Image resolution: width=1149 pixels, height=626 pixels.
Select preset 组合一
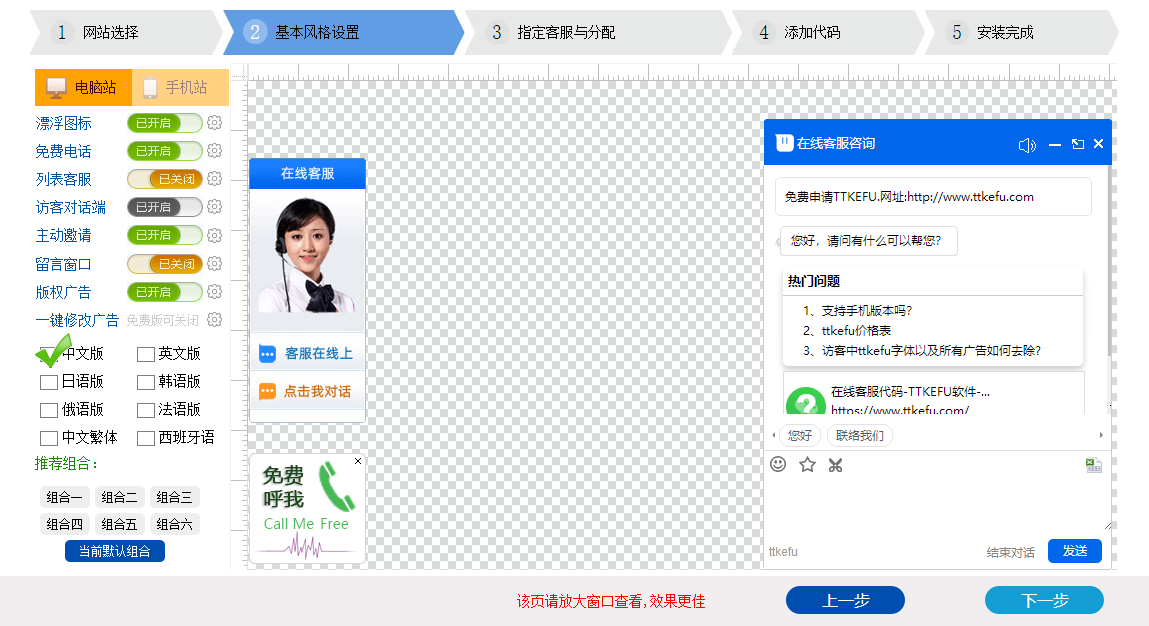coord(64,497)
